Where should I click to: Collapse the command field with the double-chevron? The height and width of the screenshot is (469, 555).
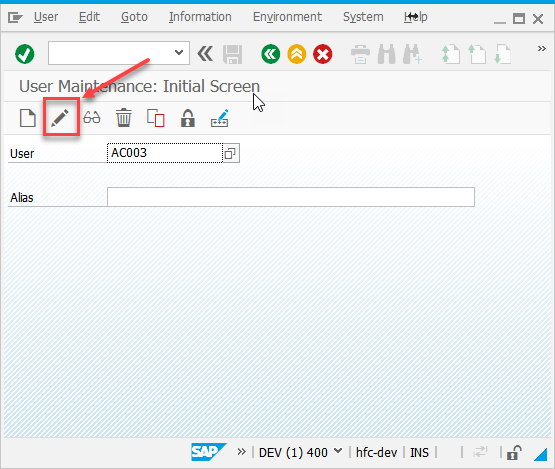point(205,54)
